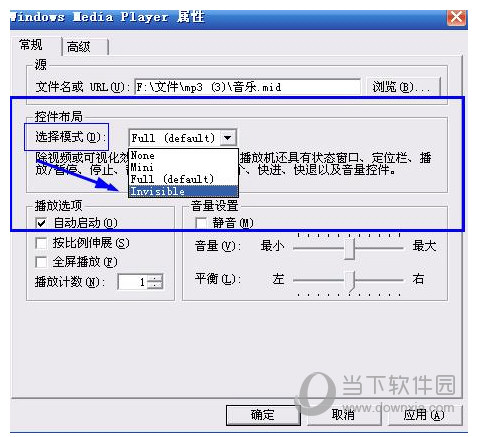479x437 pixels.
Task: Click the 应用(A) apply button
Action: coord(424,415)
